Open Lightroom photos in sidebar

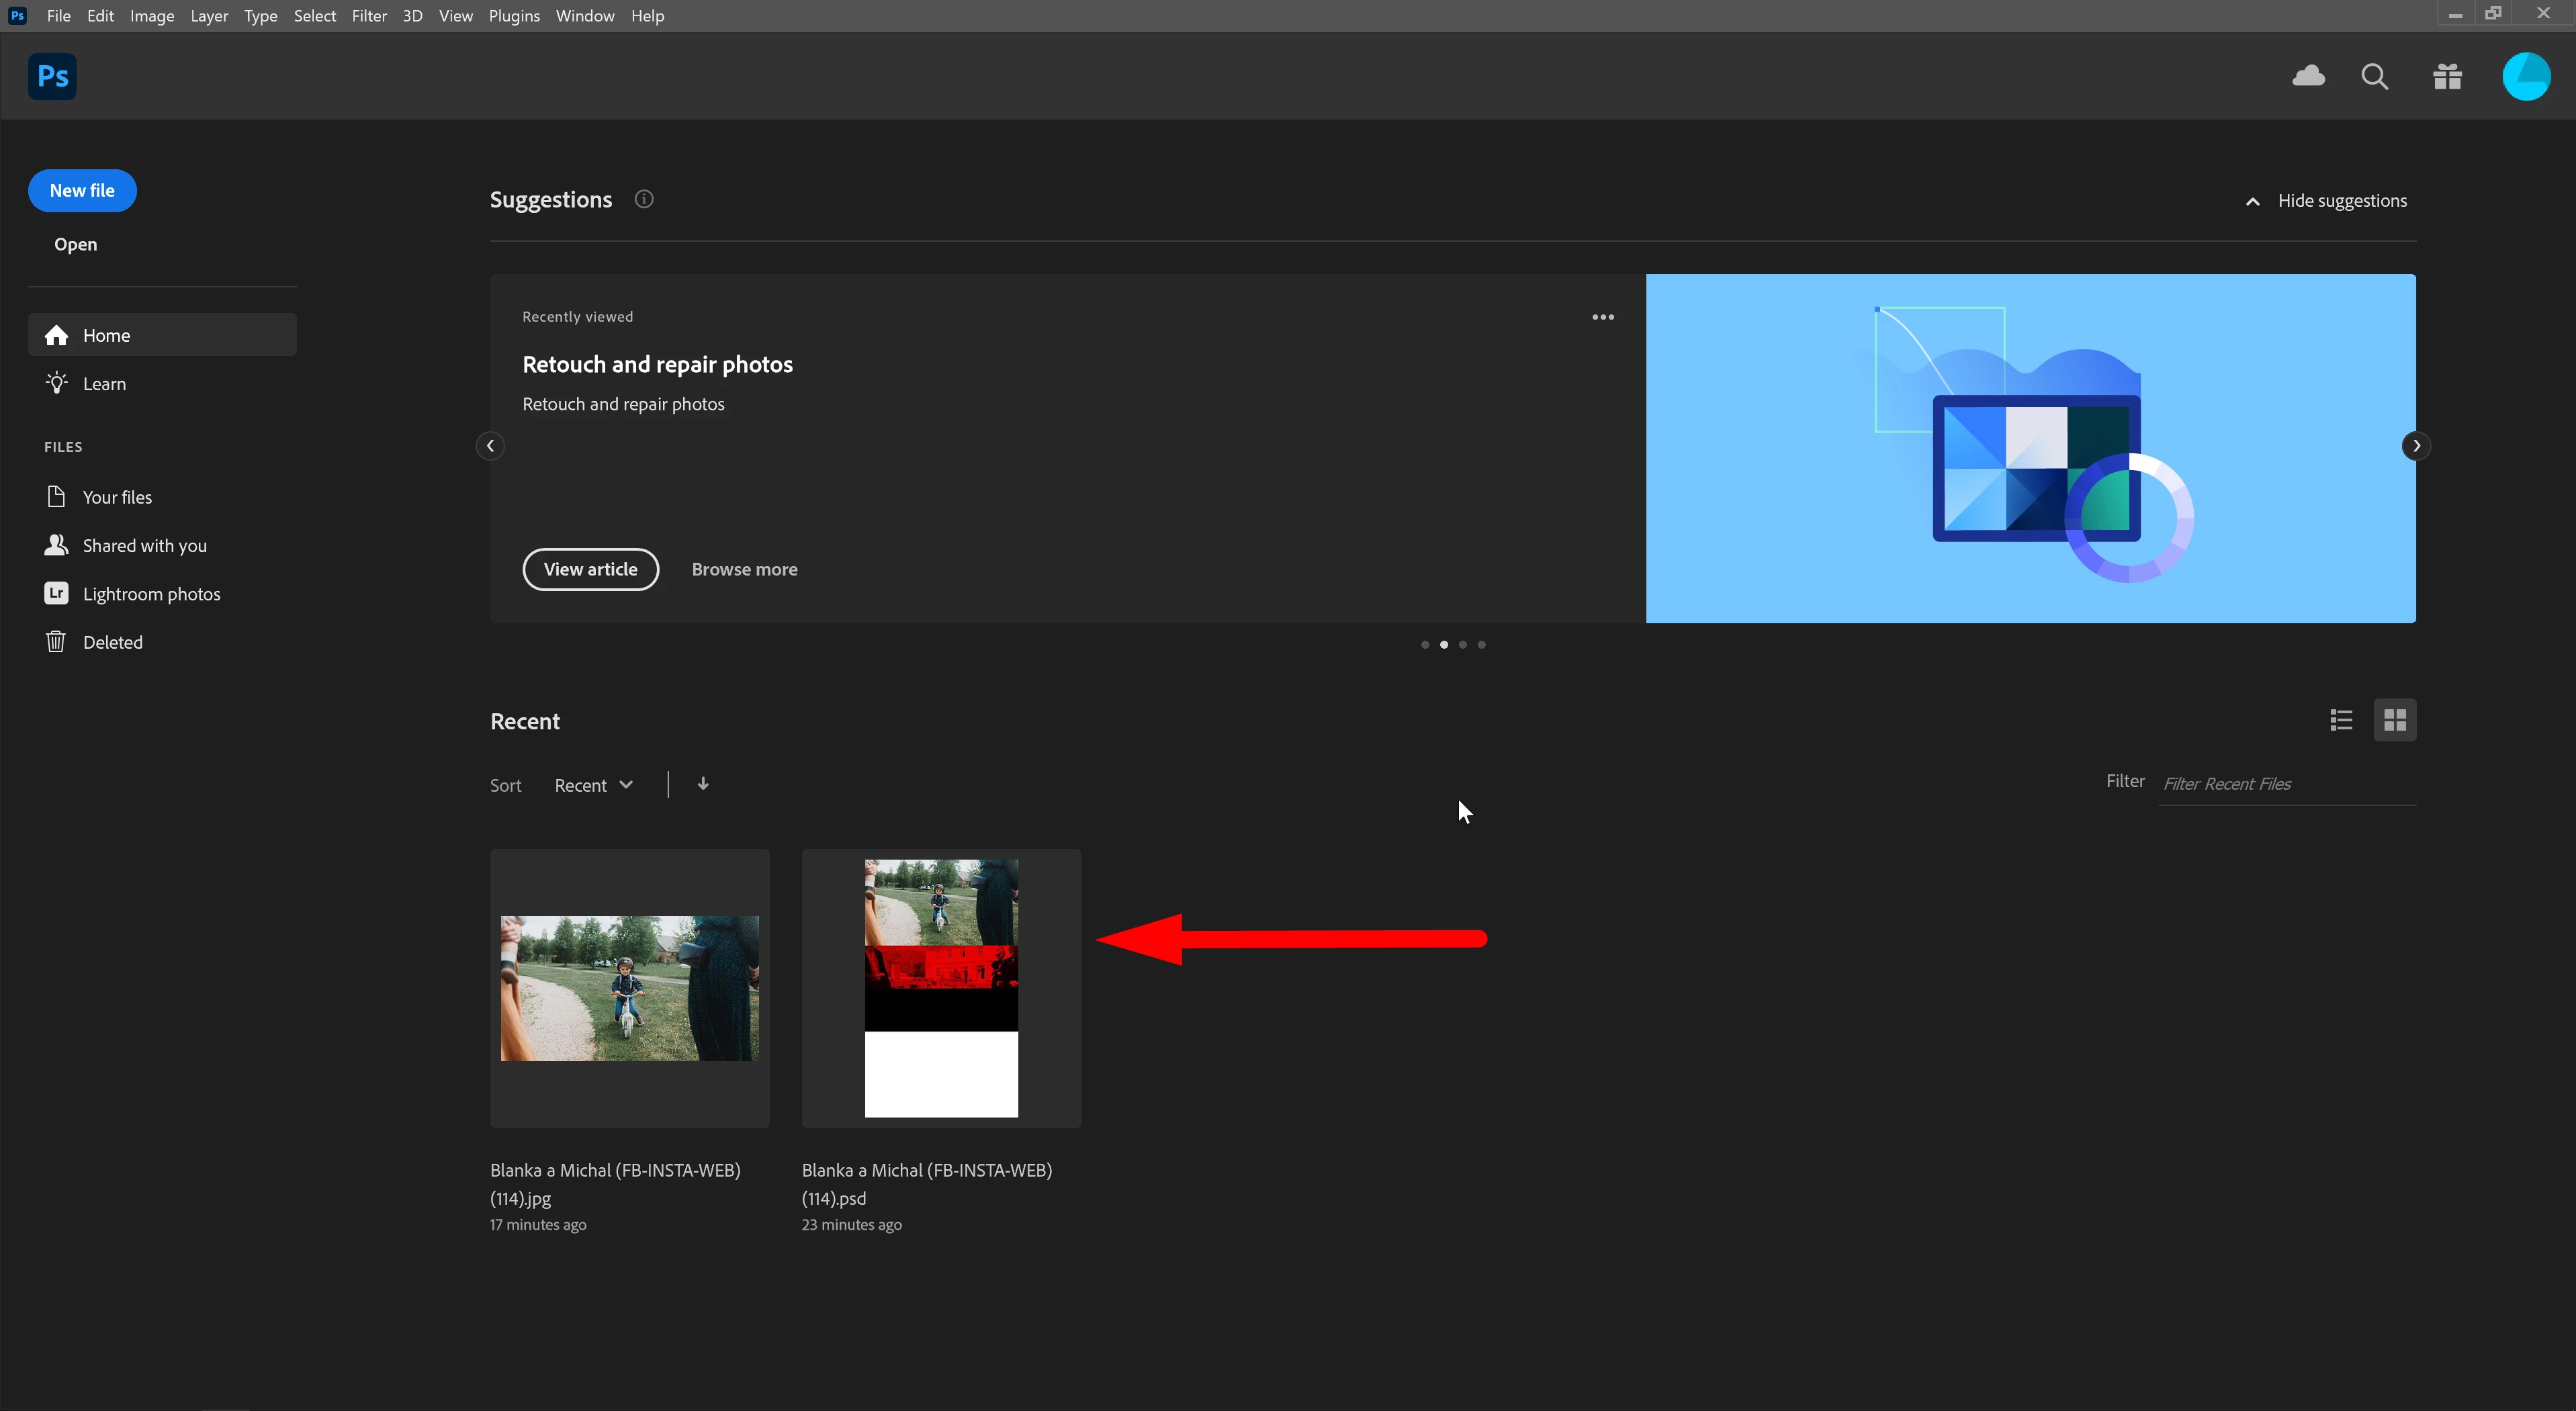point(151,594)
